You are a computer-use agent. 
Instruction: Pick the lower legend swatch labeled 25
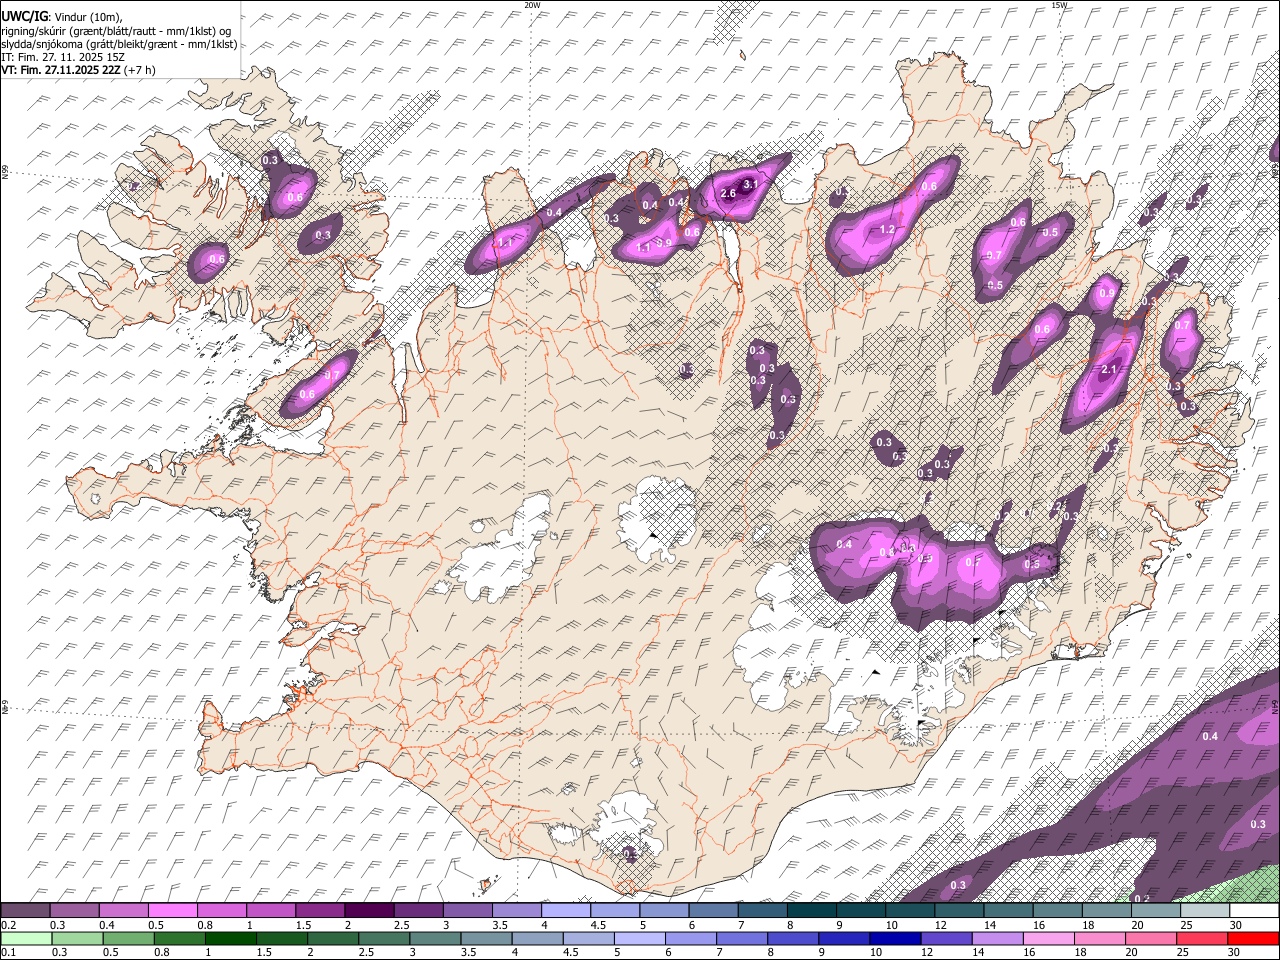[1202, 939]
